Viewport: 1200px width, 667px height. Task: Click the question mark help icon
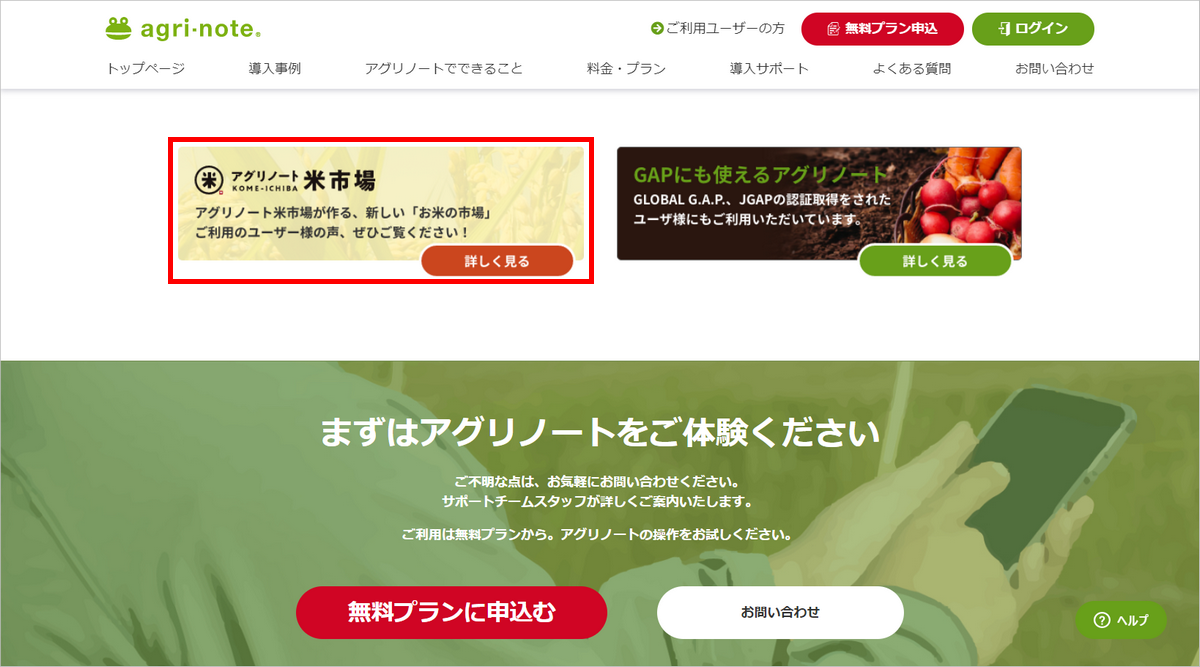pos(1102,619)
